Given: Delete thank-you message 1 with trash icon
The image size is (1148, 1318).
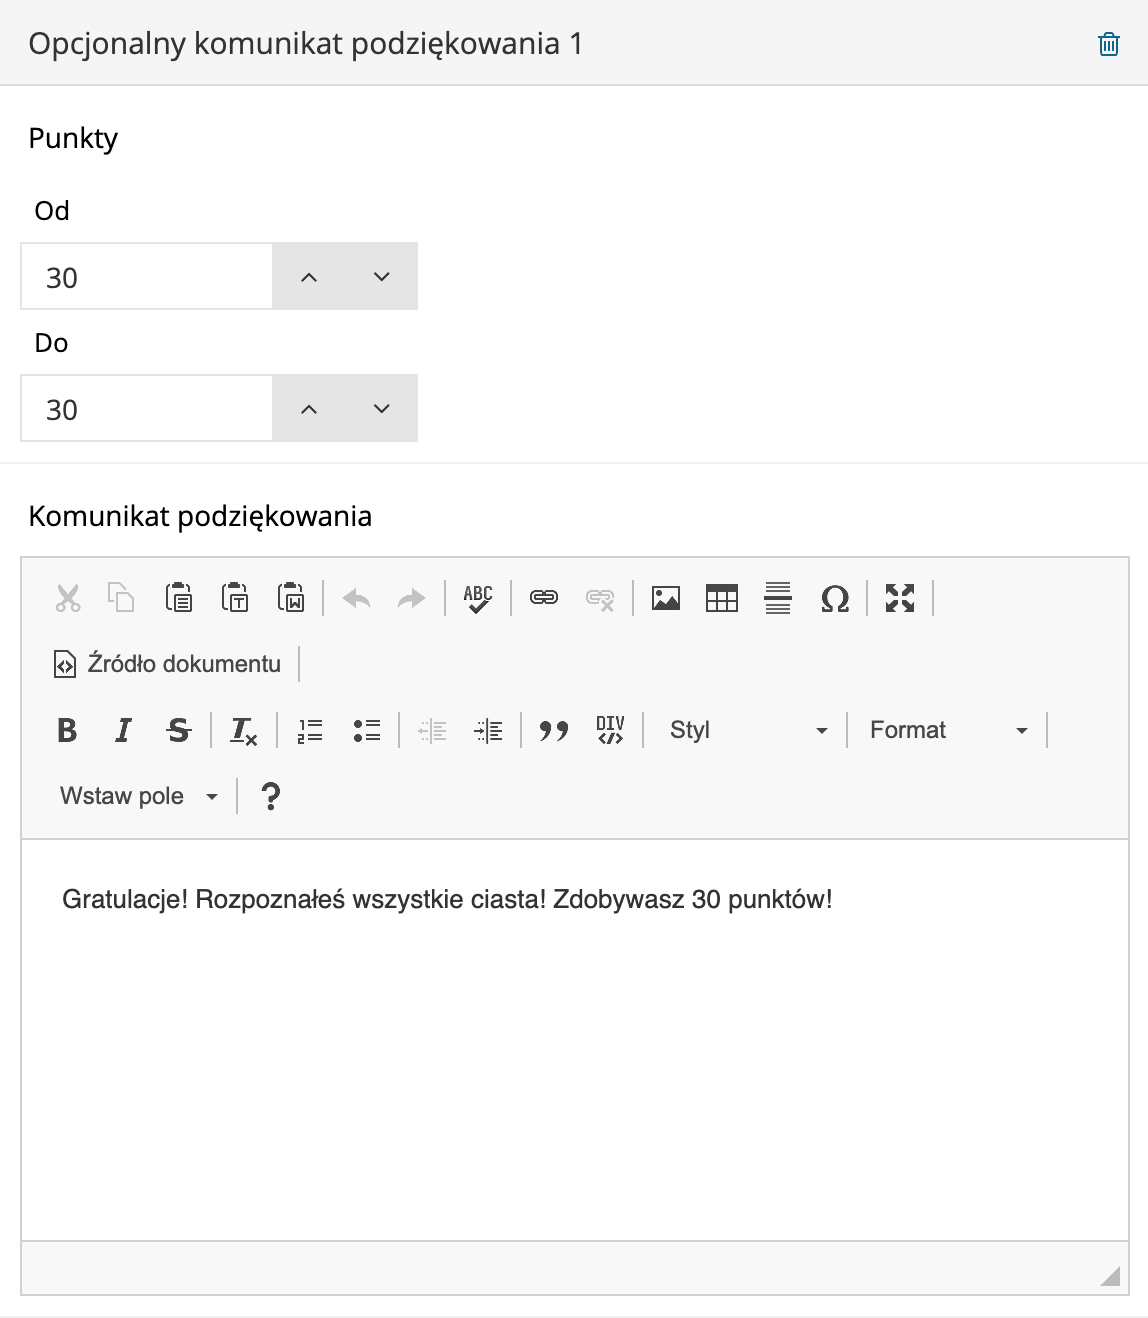Looking at the screenshot, I should click(1108, 44).
